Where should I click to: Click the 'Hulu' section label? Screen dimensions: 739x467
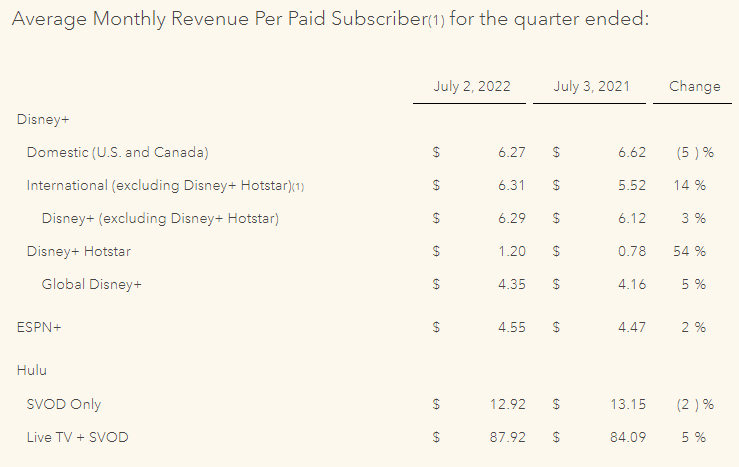[x=32, y=370]
